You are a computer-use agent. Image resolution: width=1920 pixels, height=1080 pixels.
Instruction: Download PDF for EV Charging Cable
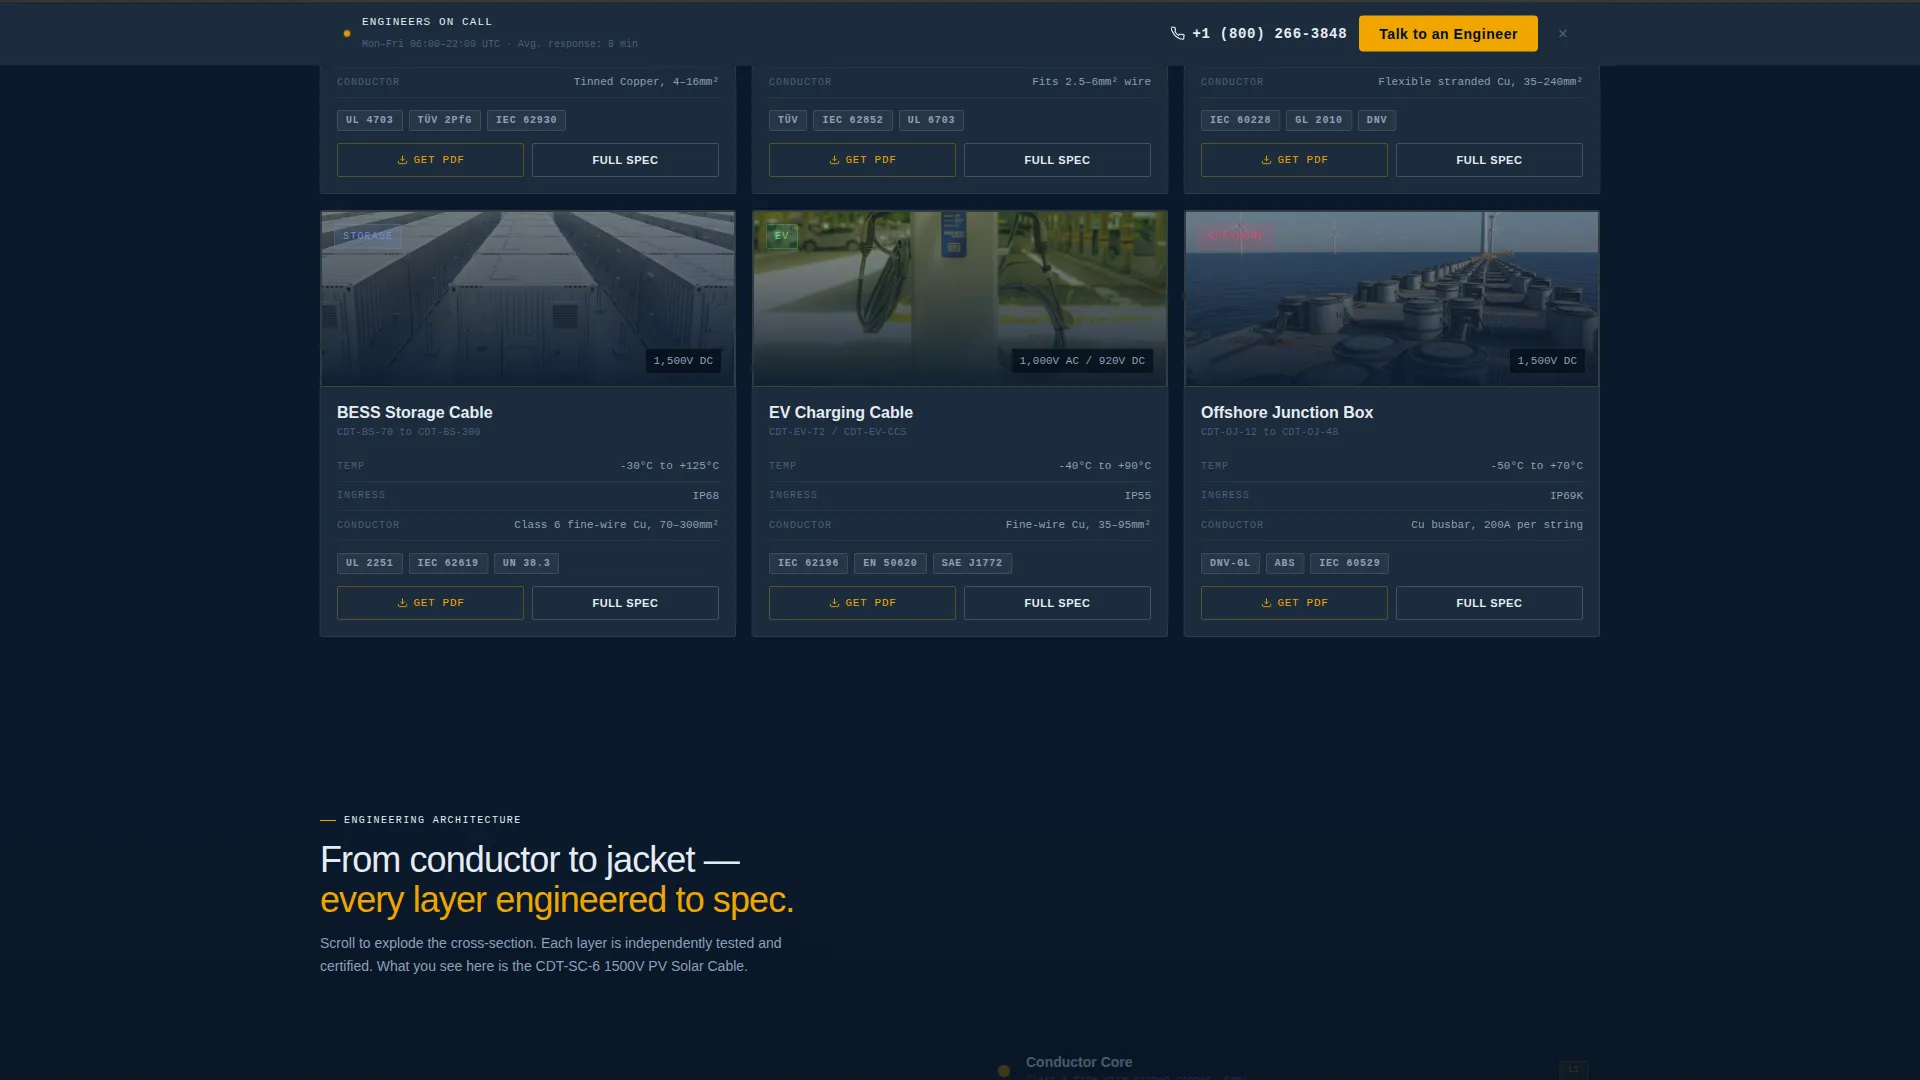coord(862,603)
